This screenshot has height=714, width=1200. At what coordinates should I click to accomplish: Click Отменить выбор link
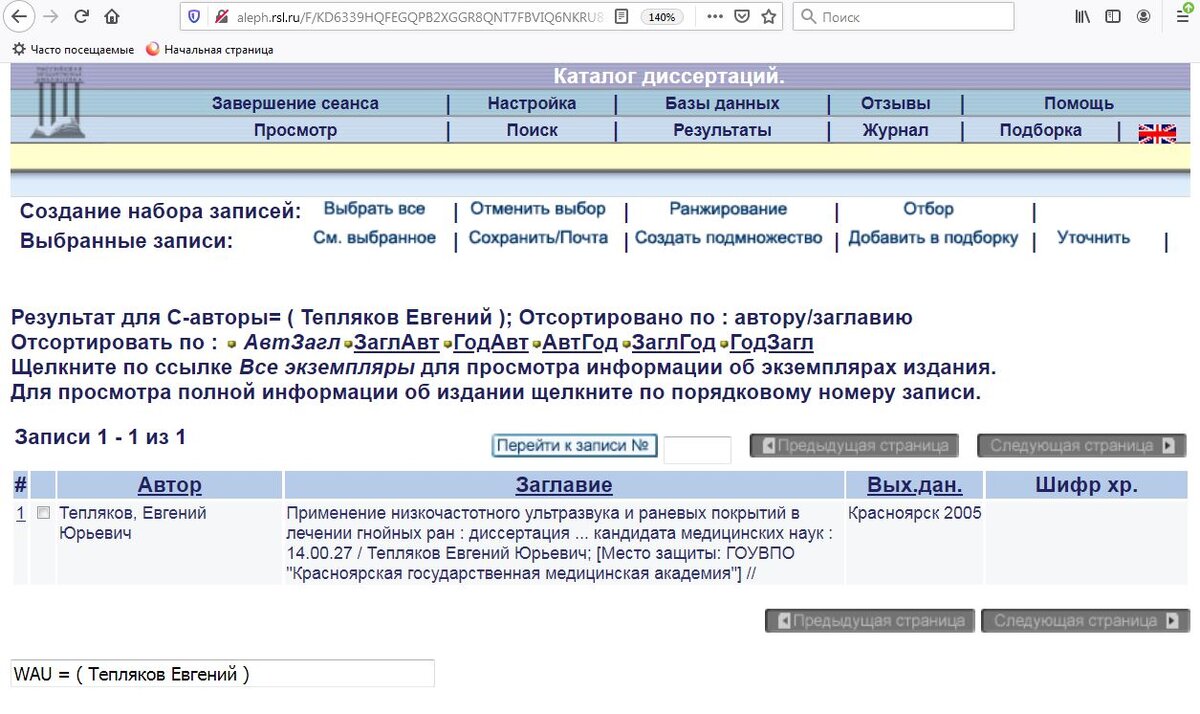coord(538,209)
